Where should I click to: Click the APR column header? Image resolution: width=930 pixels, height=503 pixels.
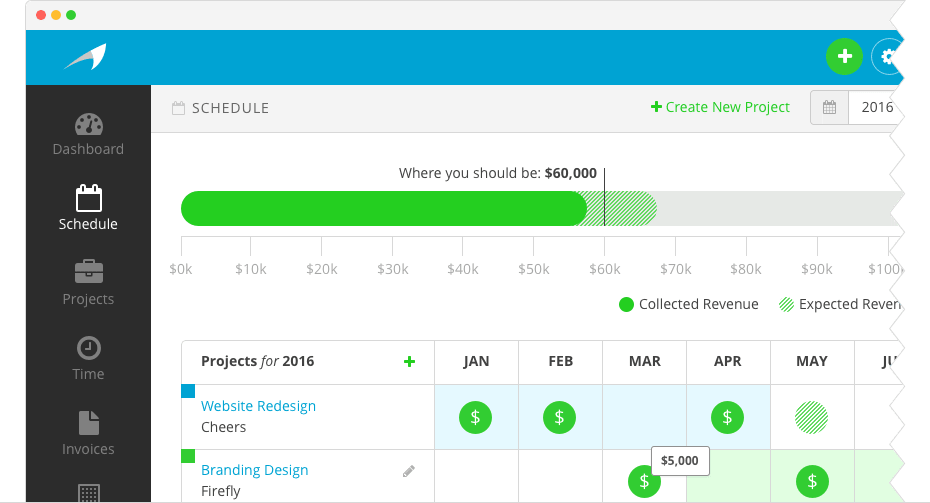[x=728, y=361]
